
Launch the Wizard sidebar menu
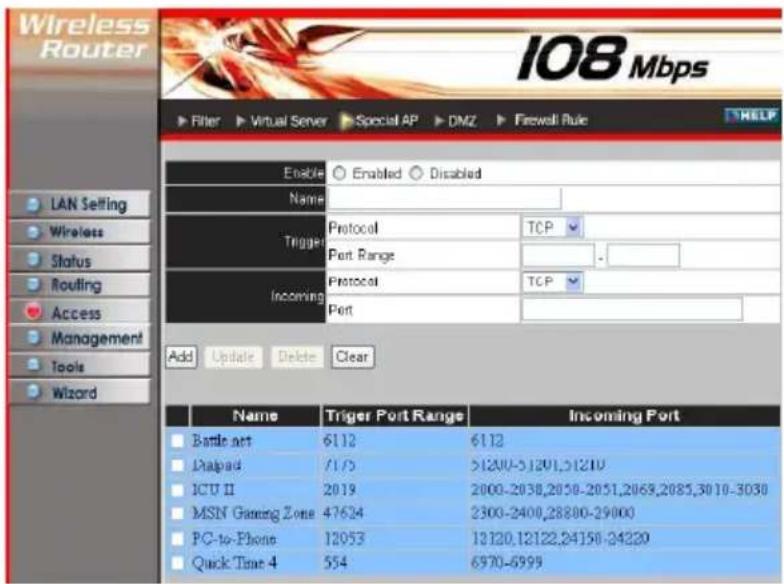[x=80, y=392]
